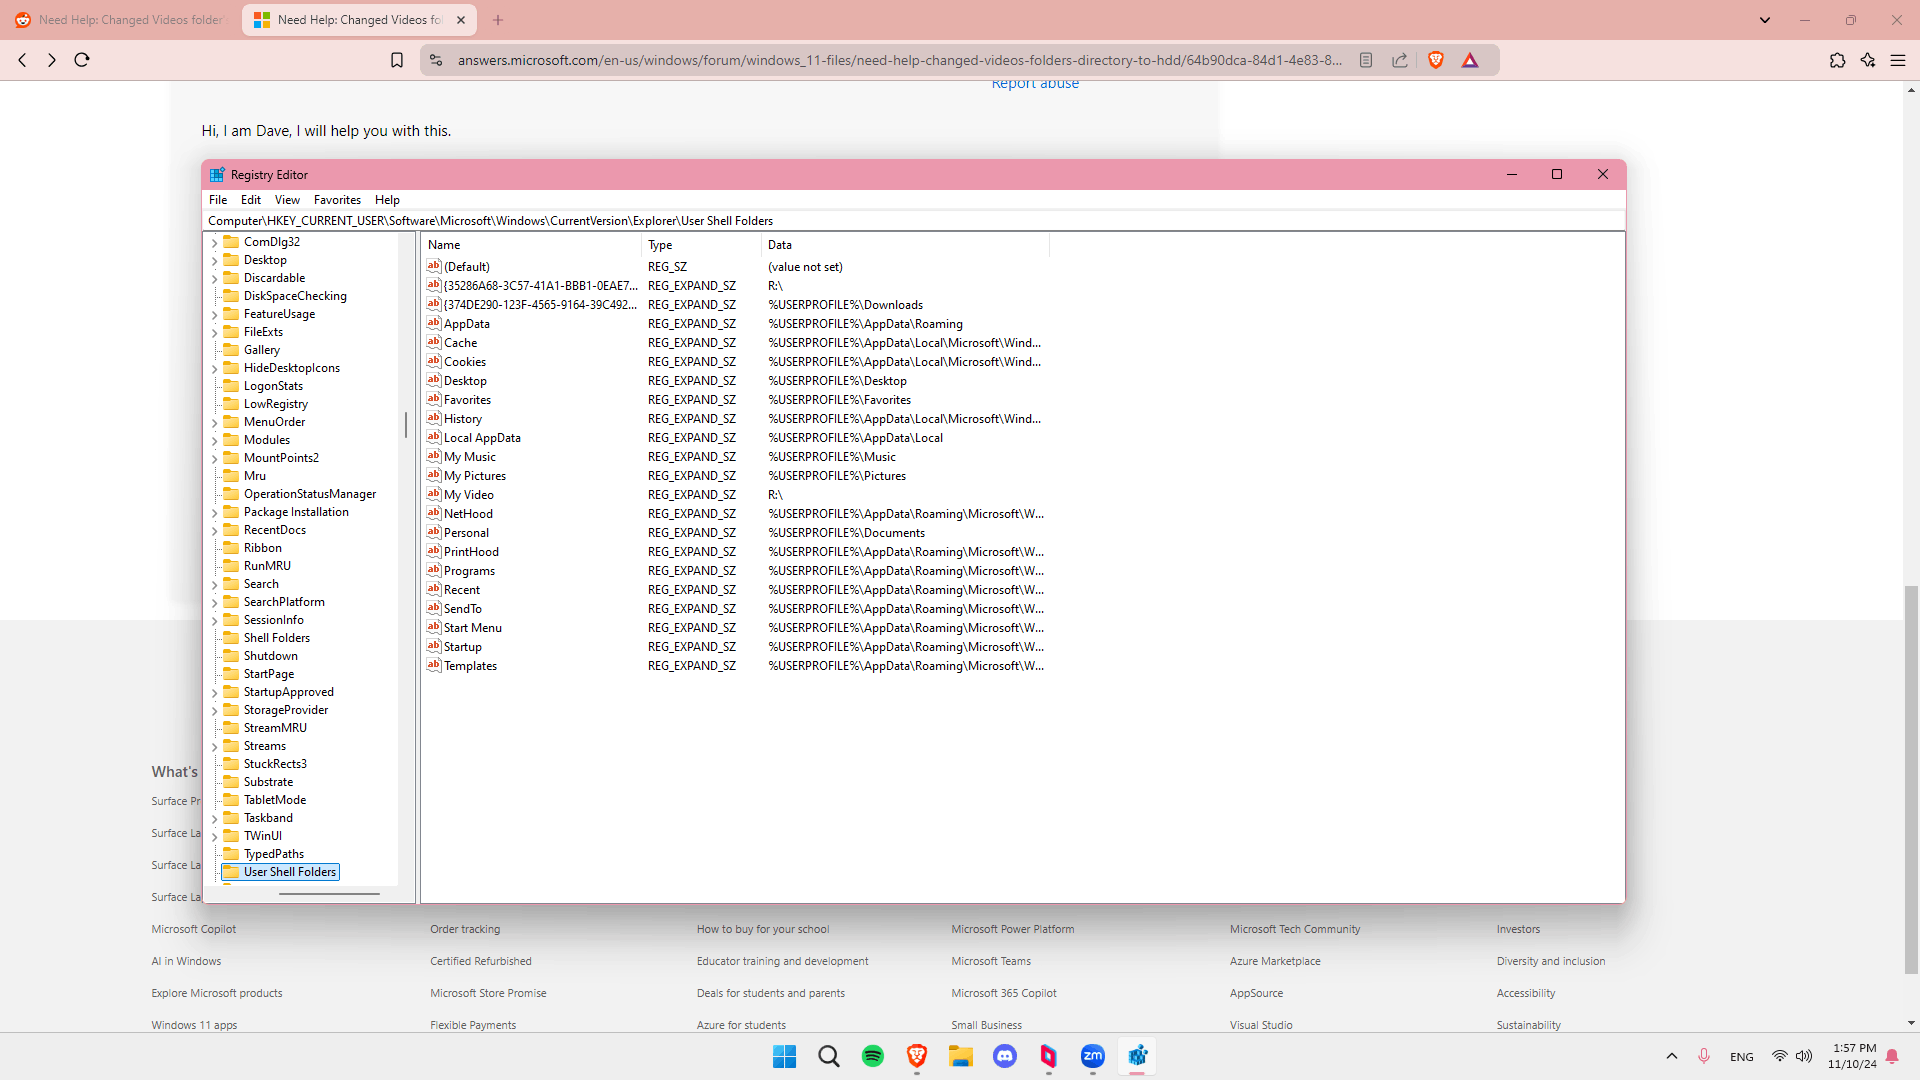Screen dimensions: 1920x1080
Task: Show hidden icons chevron in system tray
Action: coord(1671,1056)
